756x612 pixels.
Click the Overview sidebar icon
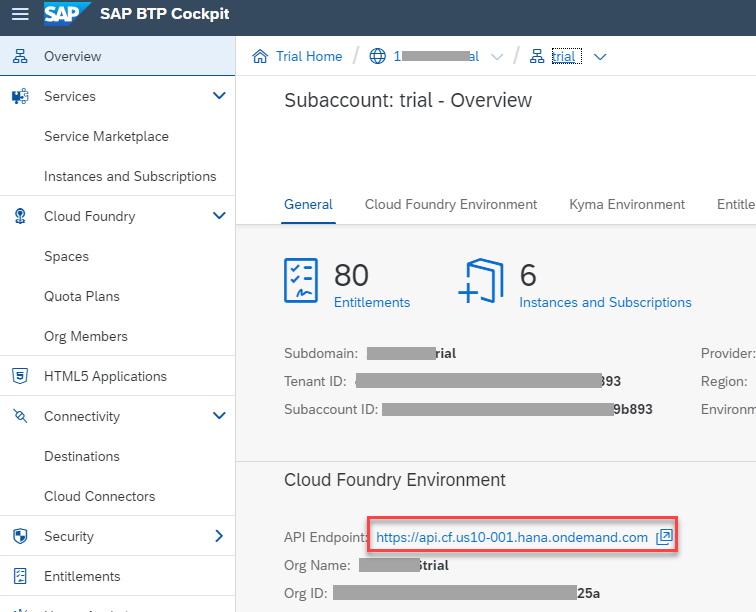click(20, 56)
